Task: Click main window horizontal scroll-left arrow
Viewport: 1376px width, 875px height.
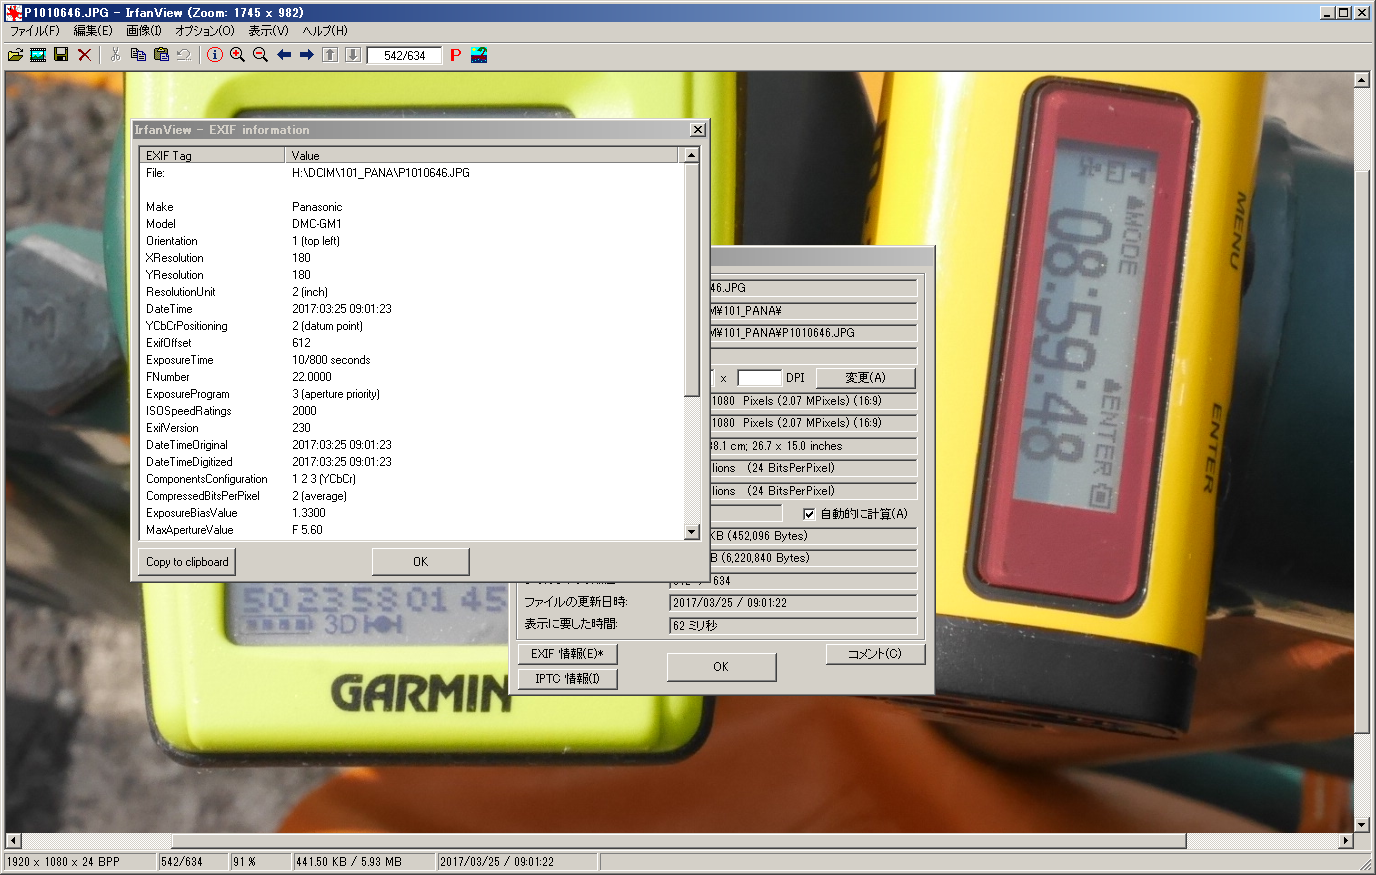Action: pos(13,841)
